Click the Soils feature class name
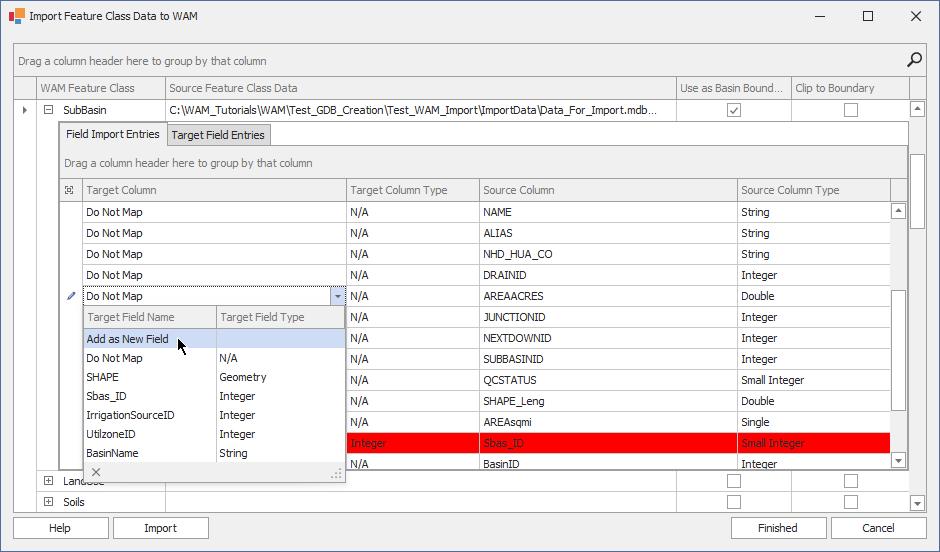 pos(74,502)
